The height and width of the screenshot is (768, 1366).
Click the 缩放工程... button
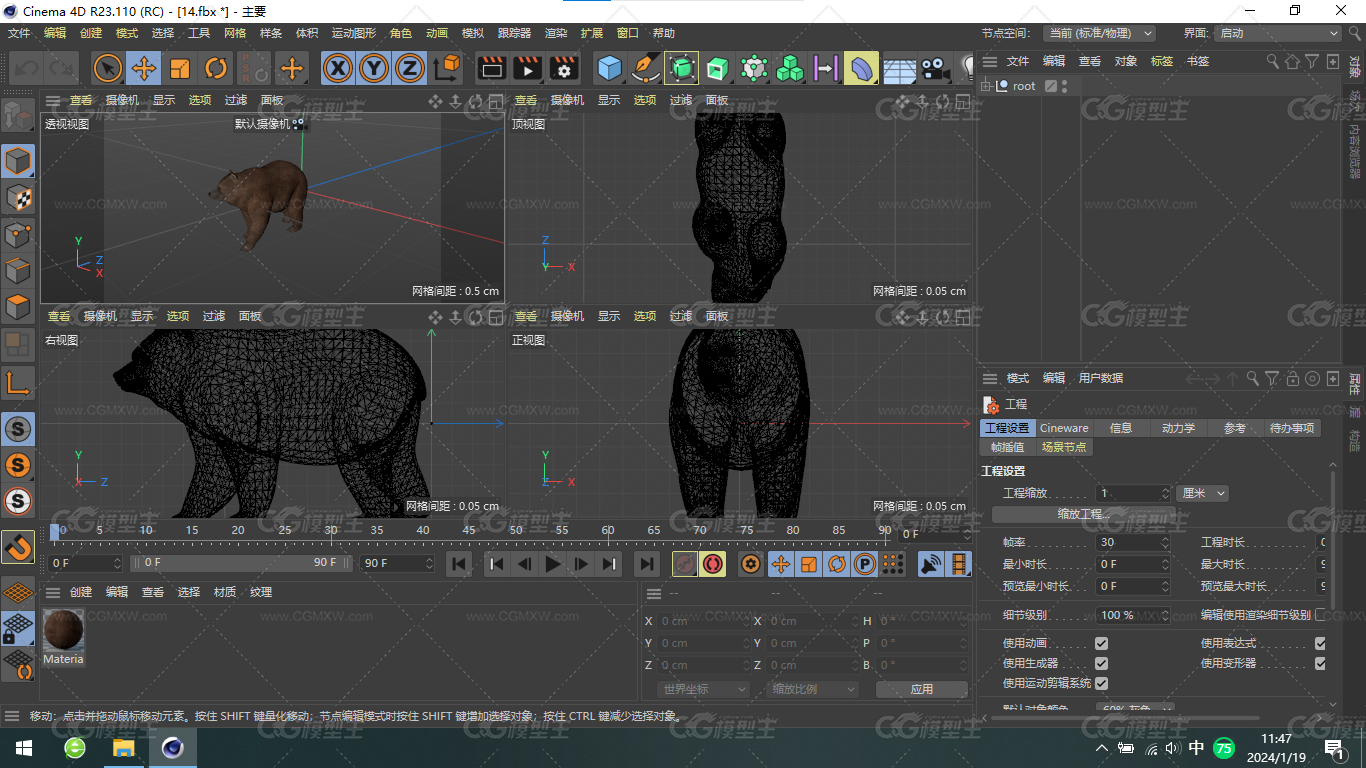coord(1084,514)
